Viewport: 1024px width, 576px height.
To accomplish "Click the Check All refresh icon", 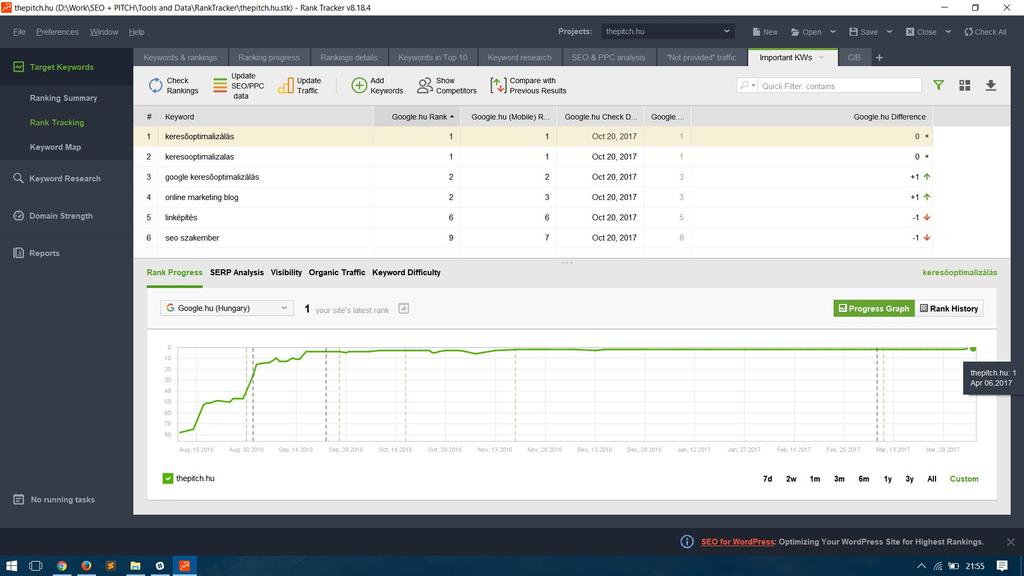I will (968, 31).
